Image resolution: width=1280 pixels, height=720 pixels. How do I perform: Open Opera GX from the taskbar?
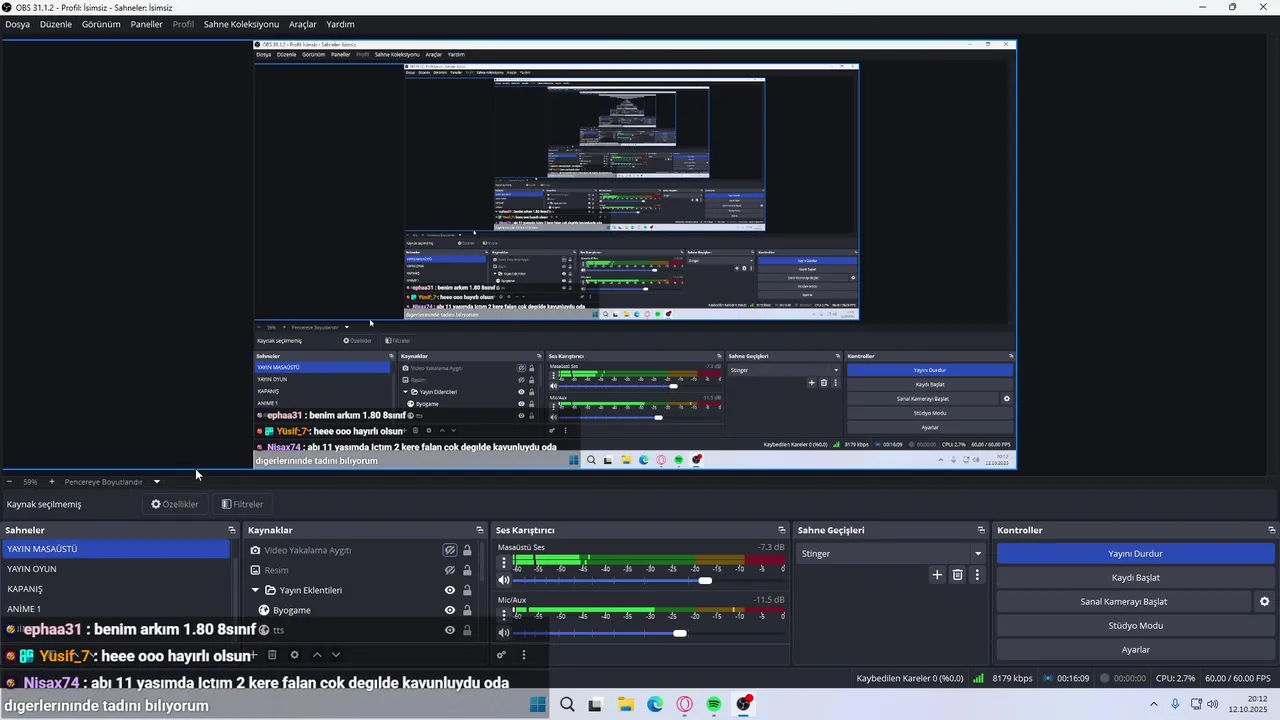tap(685, 704)
